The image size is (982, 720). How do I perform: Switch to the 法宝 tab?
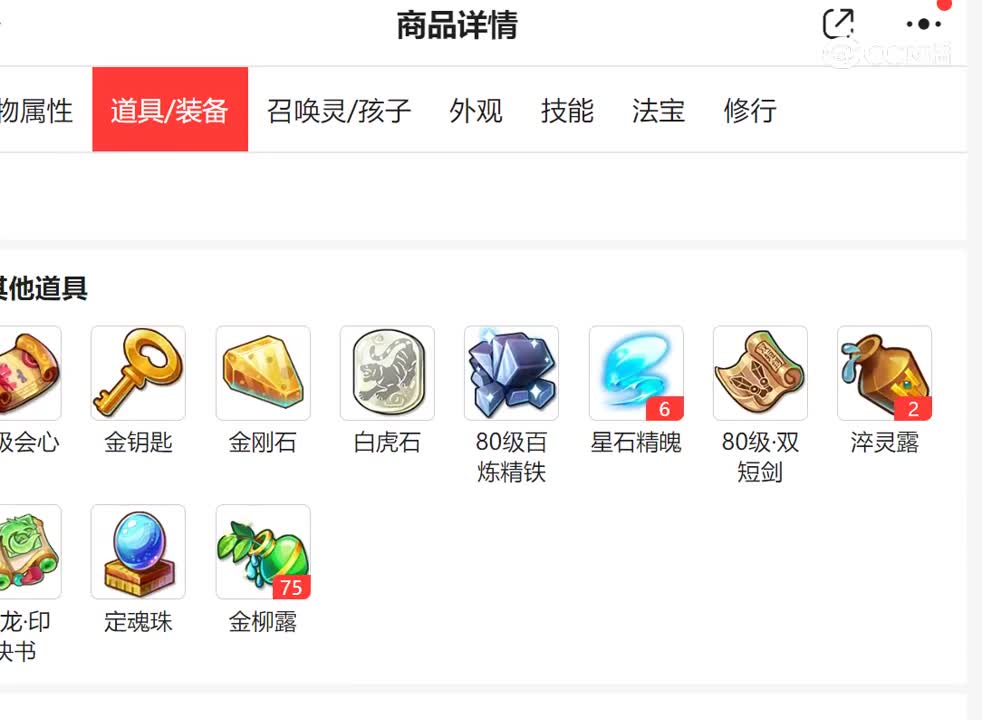(658, 111)
